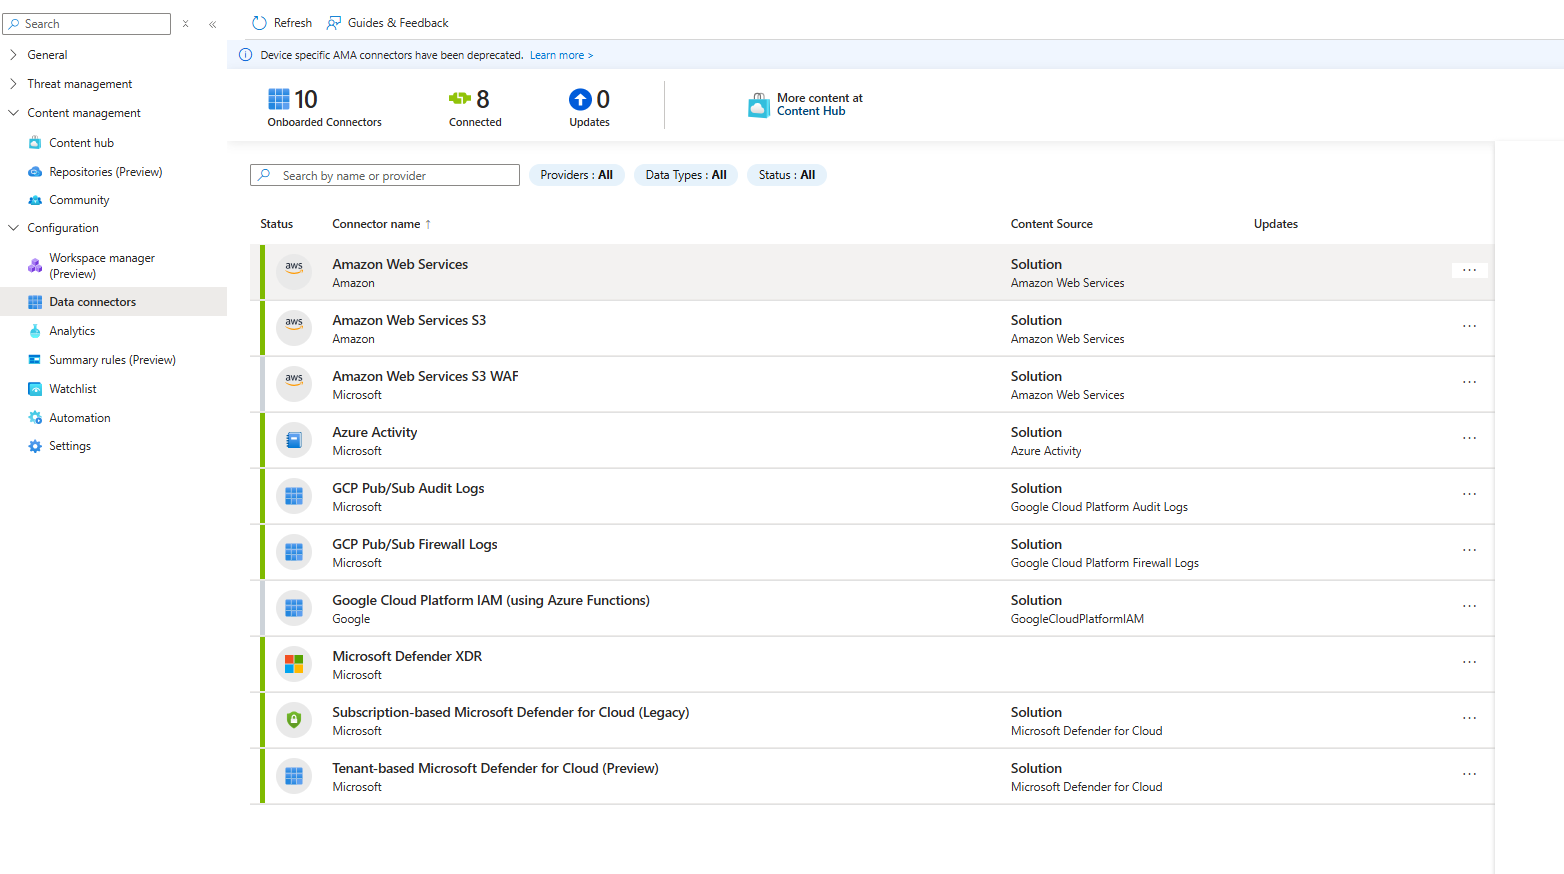
Task: Click the GCP Pub/Sub Firewall Logs connector icon
Action: (294, 552)
